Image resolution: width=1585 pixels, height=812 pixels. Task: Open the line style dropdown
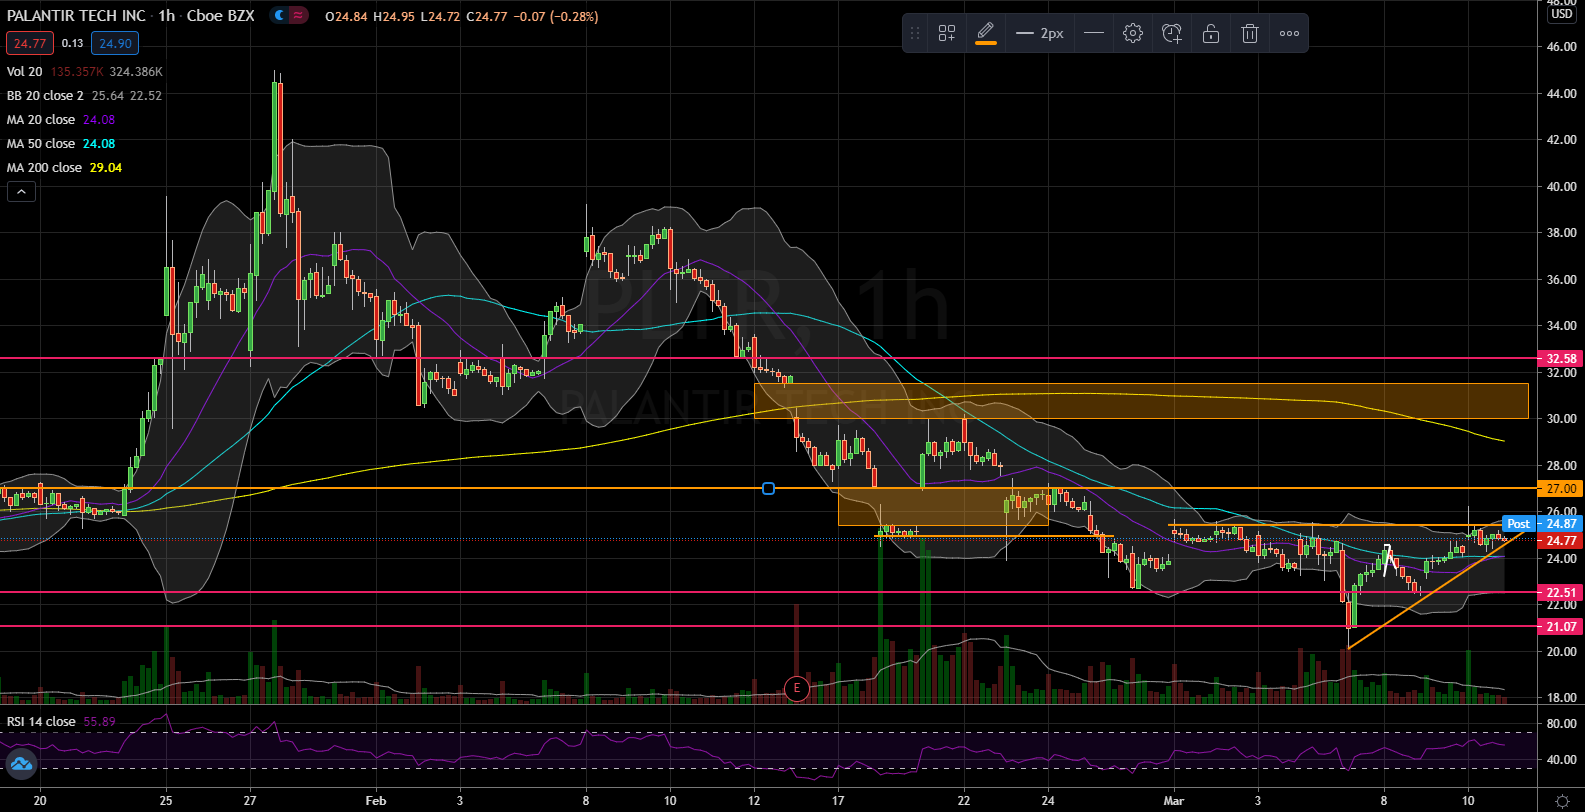coord(1093,33)
